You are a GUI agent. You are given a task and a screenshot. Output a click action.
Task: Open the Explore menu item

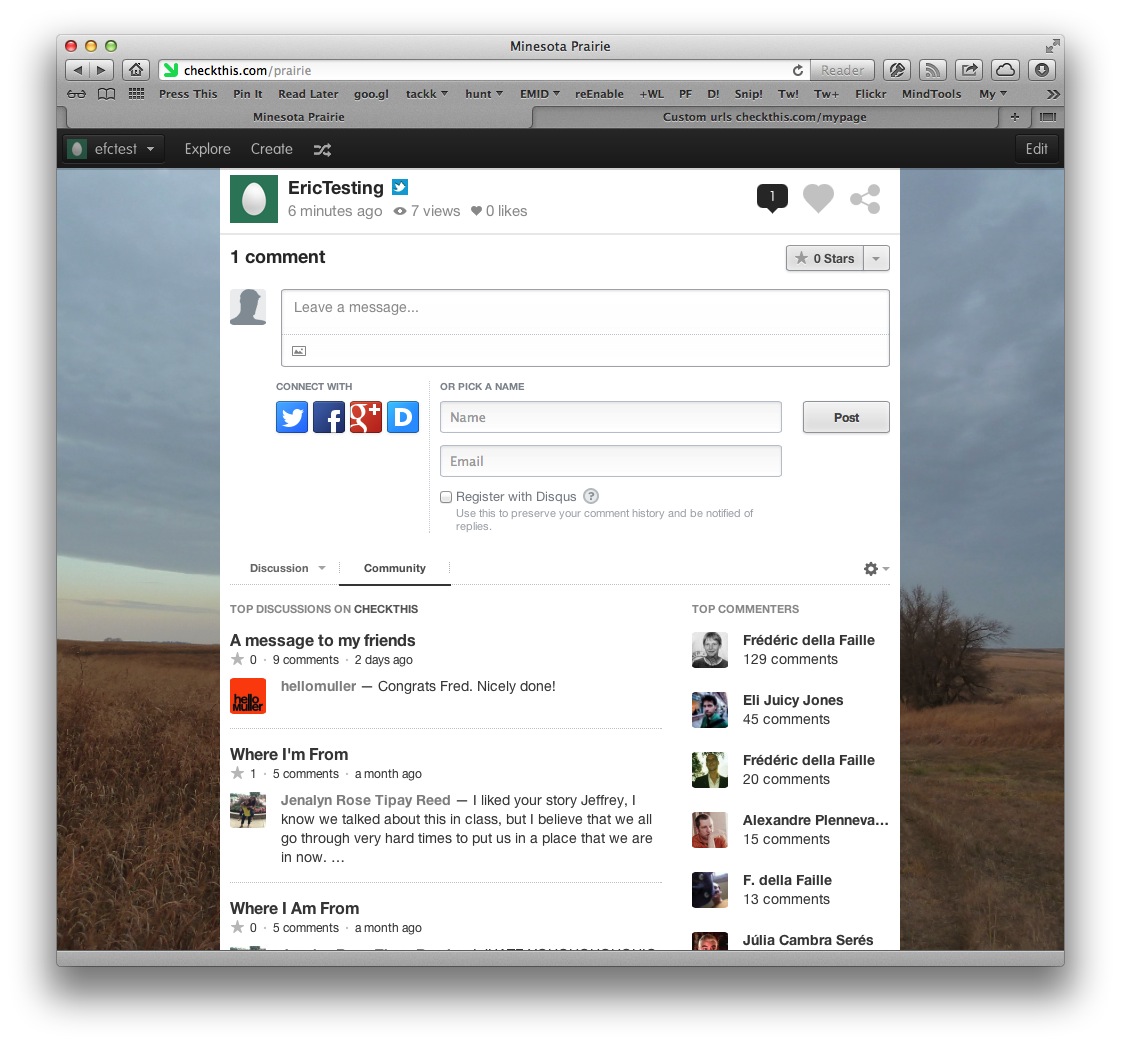coord(207,149)
